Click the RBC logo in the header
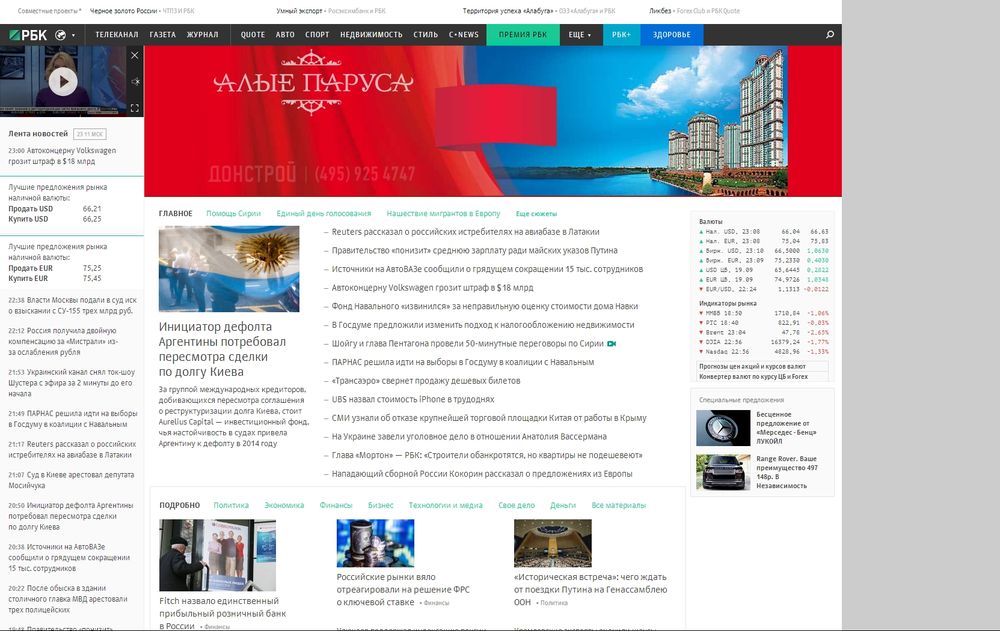This screenshot has height=631, width=1000. coord(28,35)
